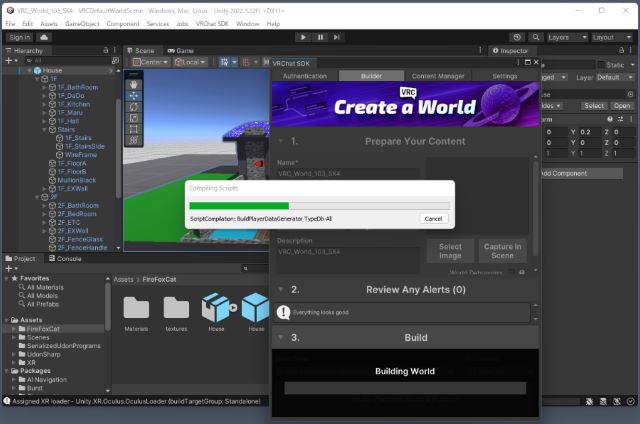Select the Scale tool in scene
The width and height of the screenshot is (640, 424).
[133, 118]
